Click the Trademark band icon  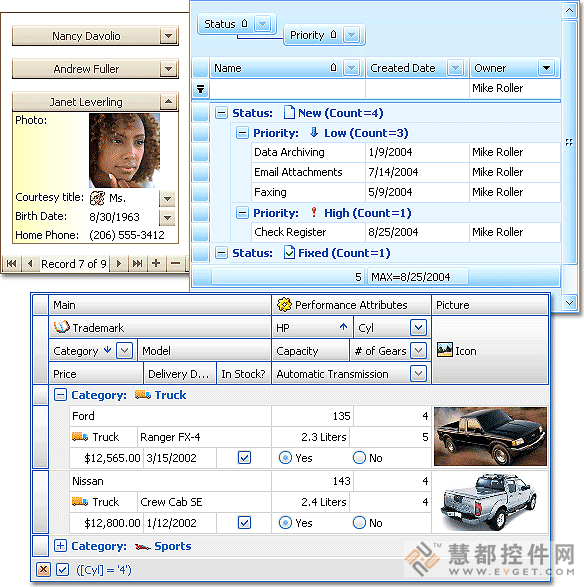pyautogui.click(x=61, y=327)
